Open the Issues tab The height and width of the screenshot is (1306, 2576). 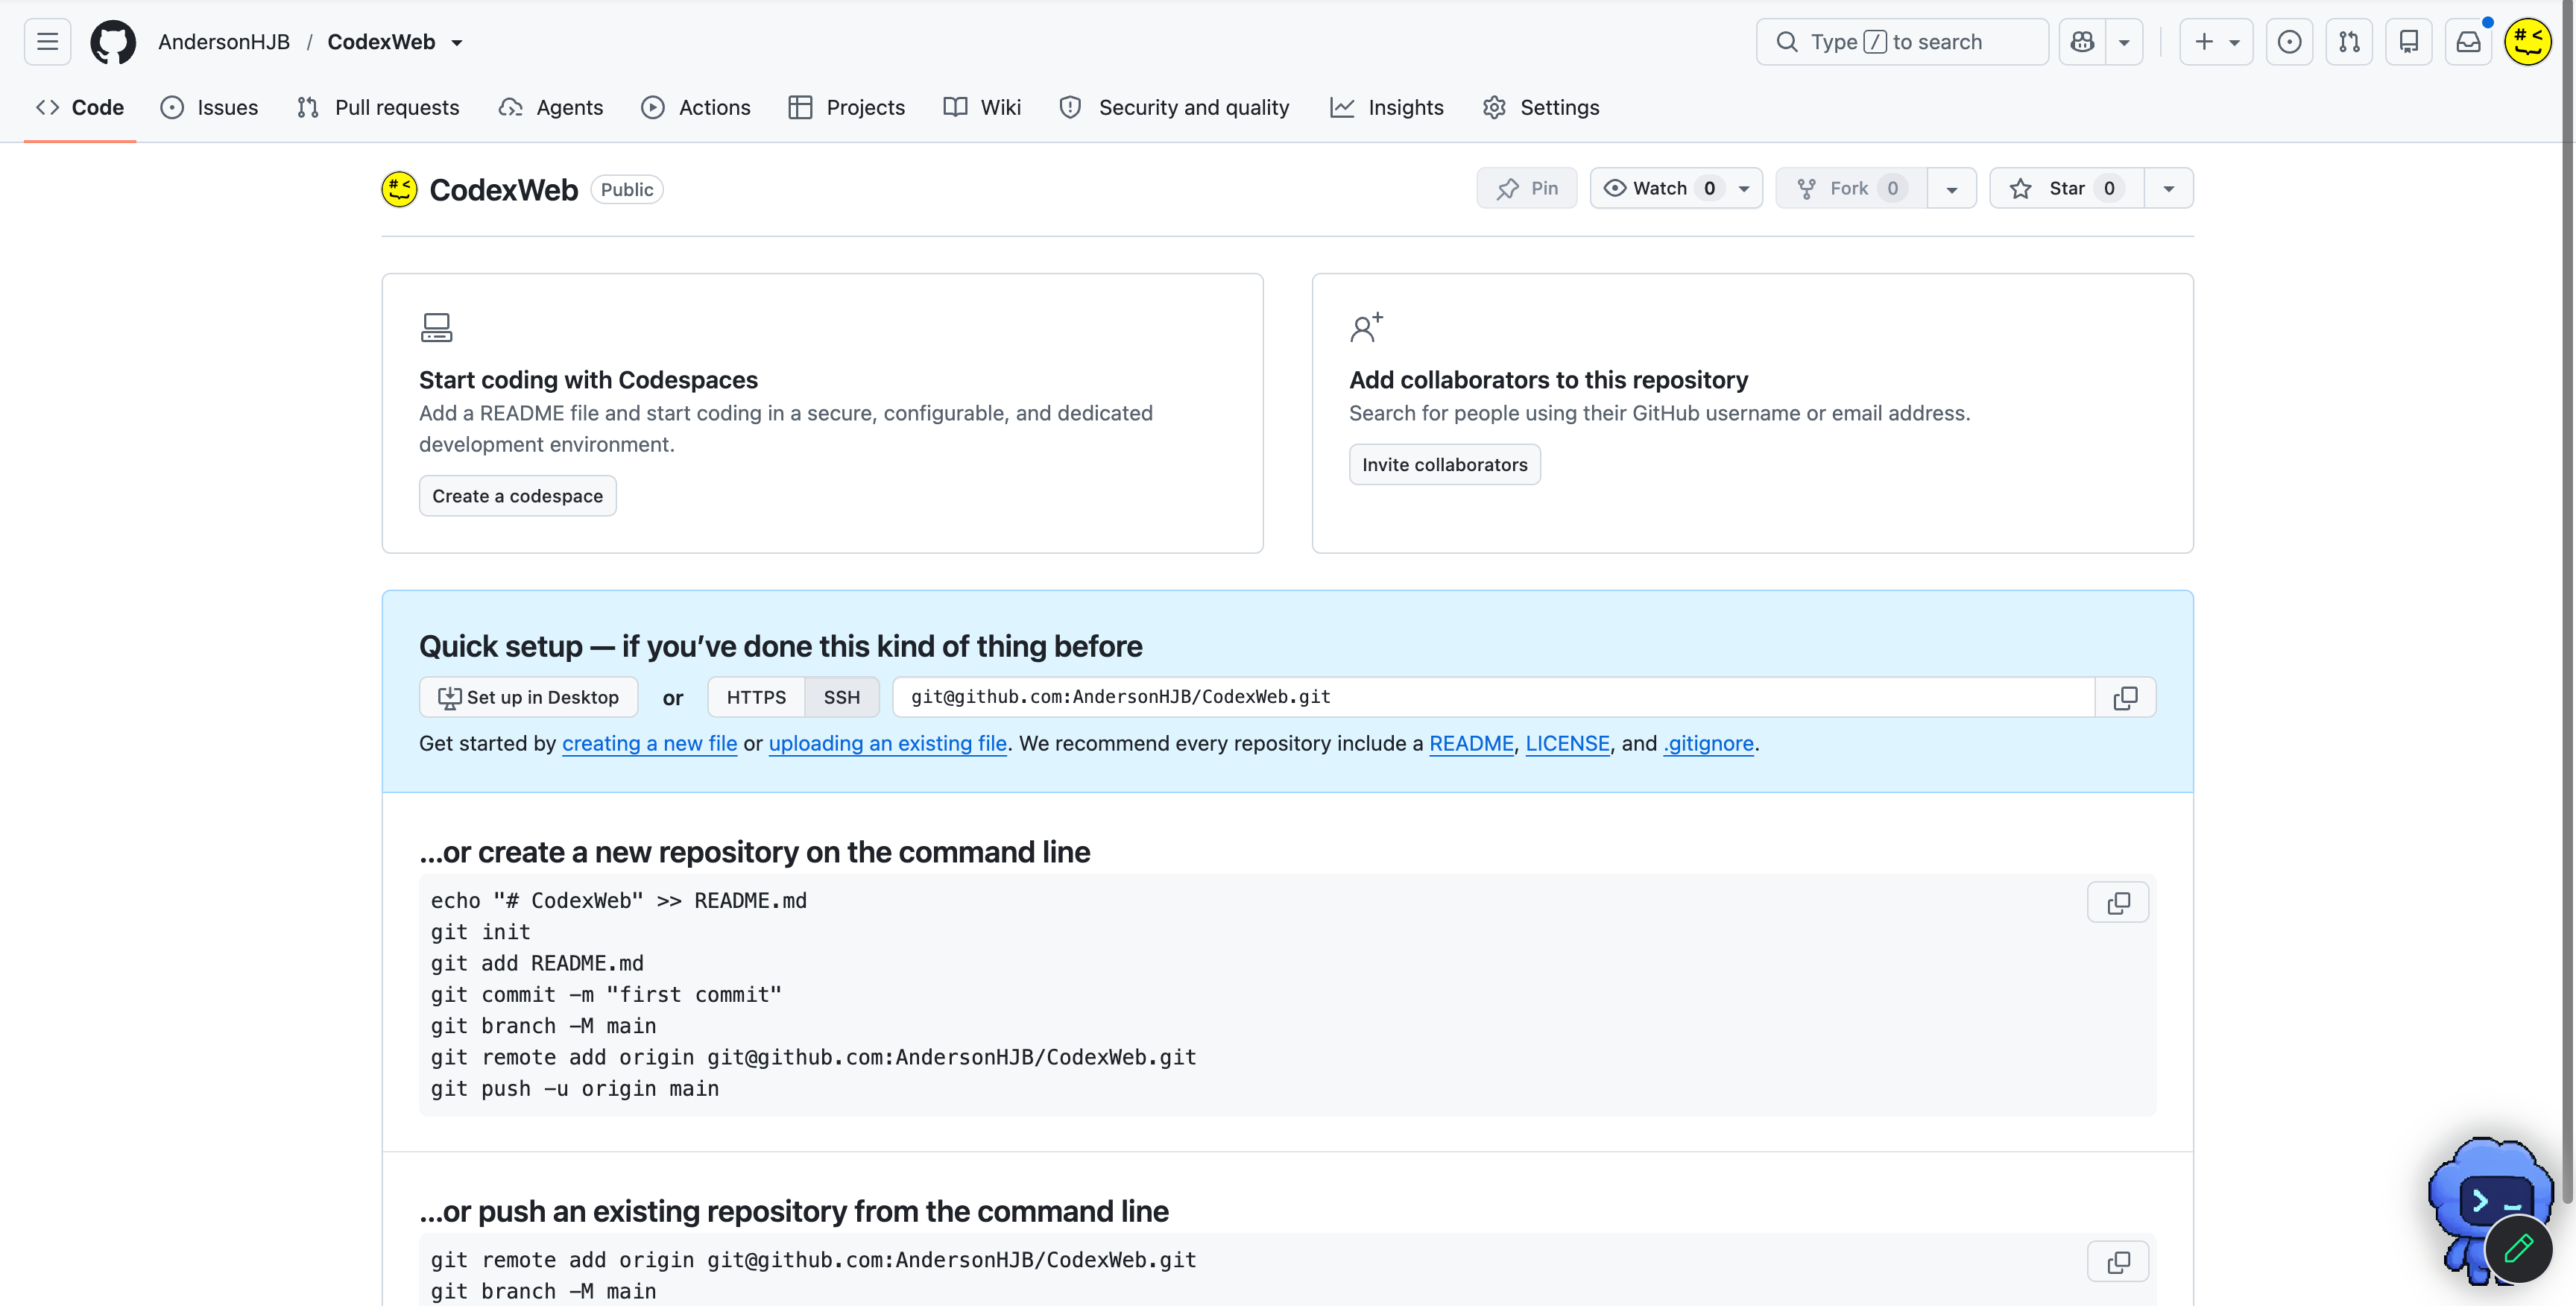(209, 107)
